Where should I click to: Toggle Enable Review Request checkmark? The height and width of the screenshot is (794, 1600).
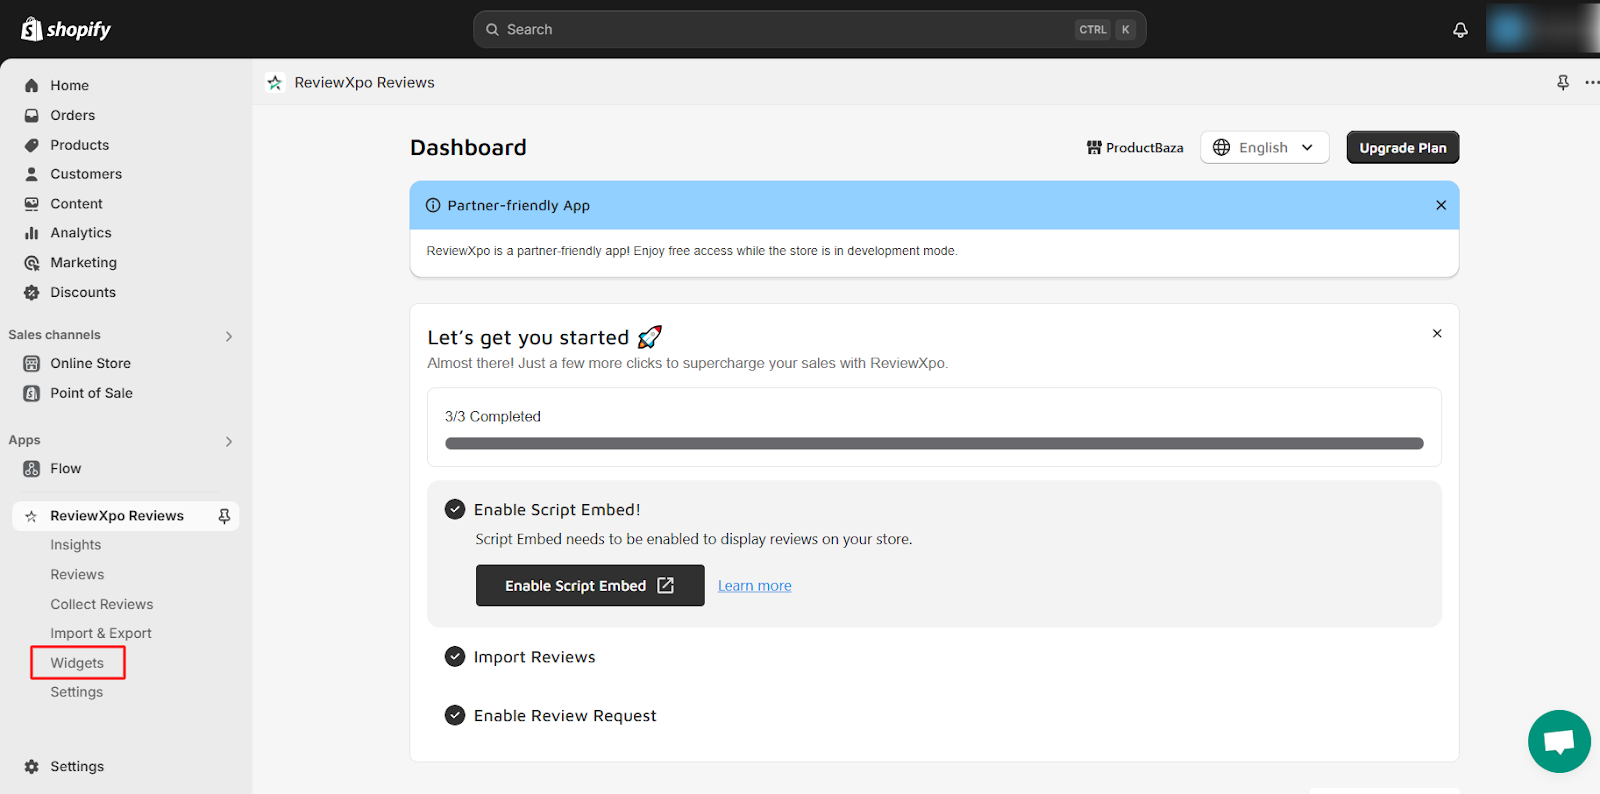coord(455,715)
